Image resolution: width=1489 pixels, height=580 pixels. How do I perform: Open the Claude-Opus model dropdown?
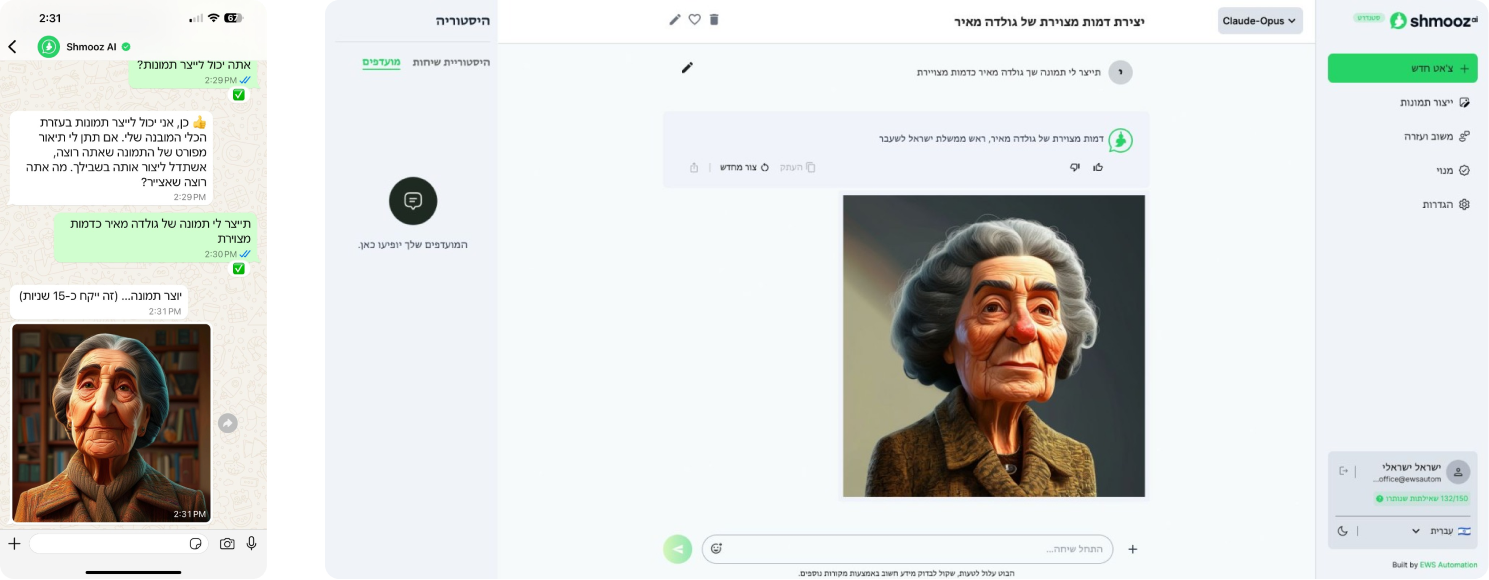click(x=1259, y=21)
